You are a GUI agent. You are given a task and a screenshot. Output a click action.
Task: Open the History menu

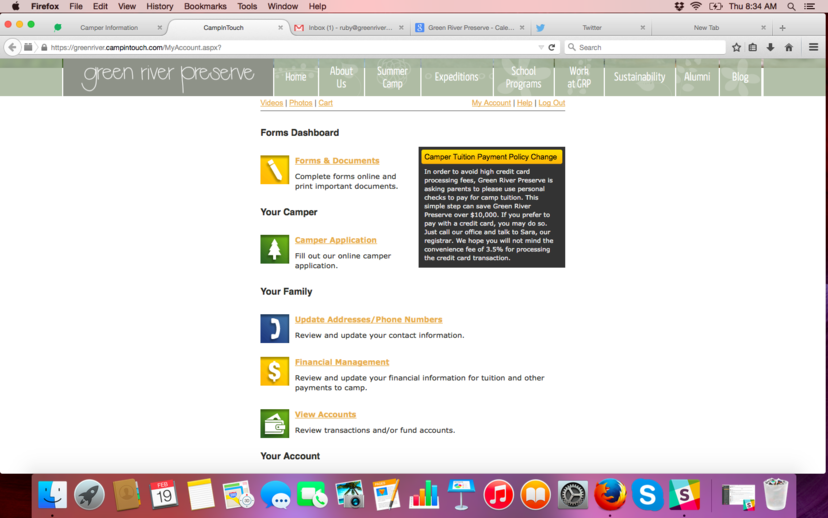[x=159, y=6]
